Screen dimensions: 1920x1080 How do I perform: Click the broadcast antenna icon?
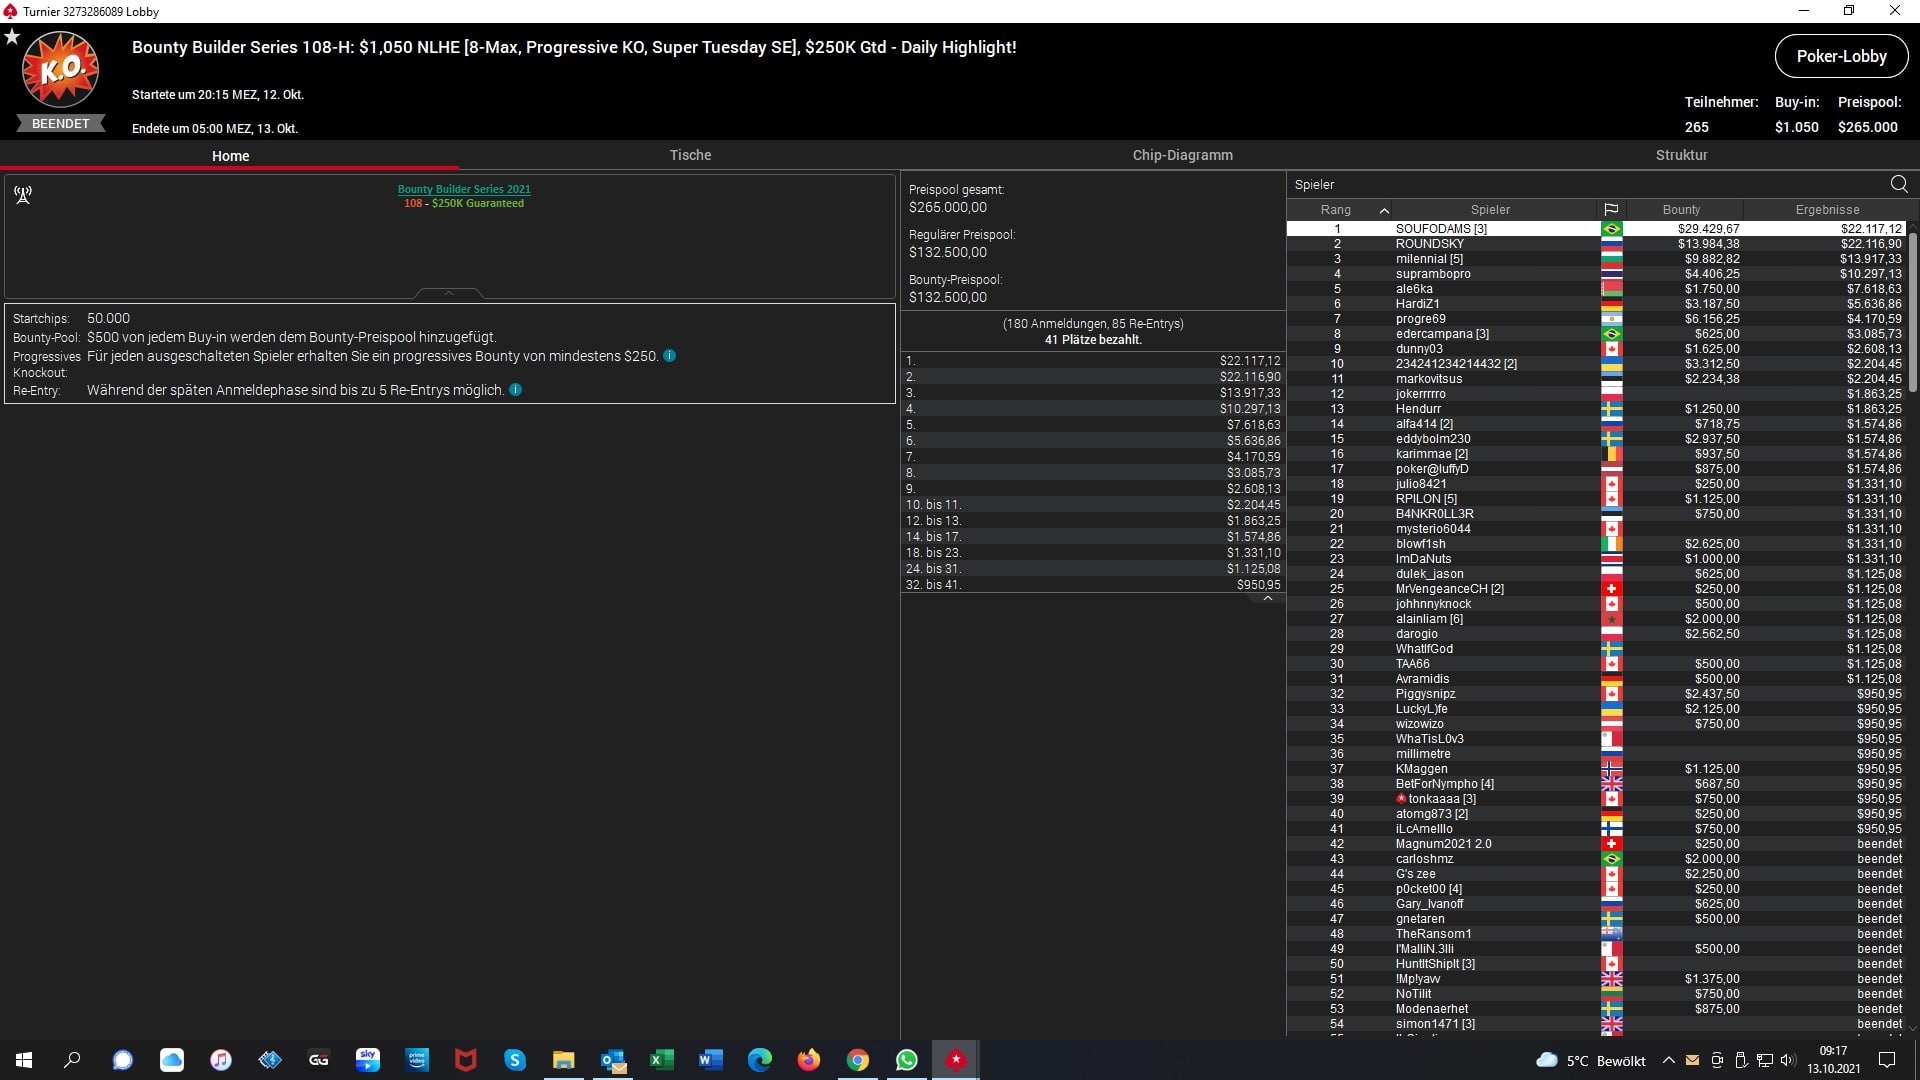(23, 194)
